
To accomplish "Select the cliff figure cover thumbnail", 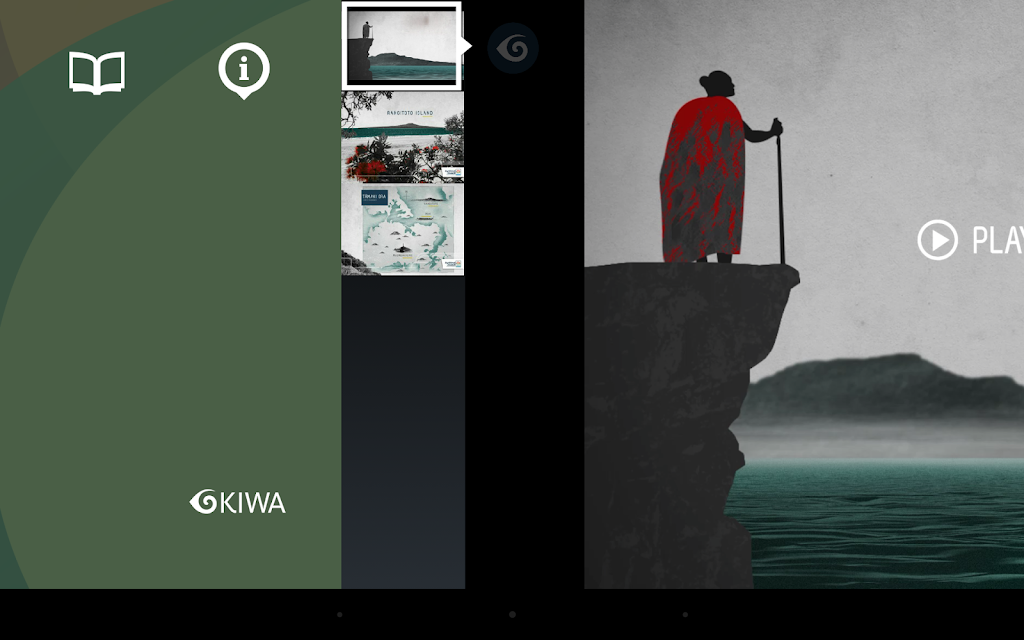I will click(x=402, y=46).
